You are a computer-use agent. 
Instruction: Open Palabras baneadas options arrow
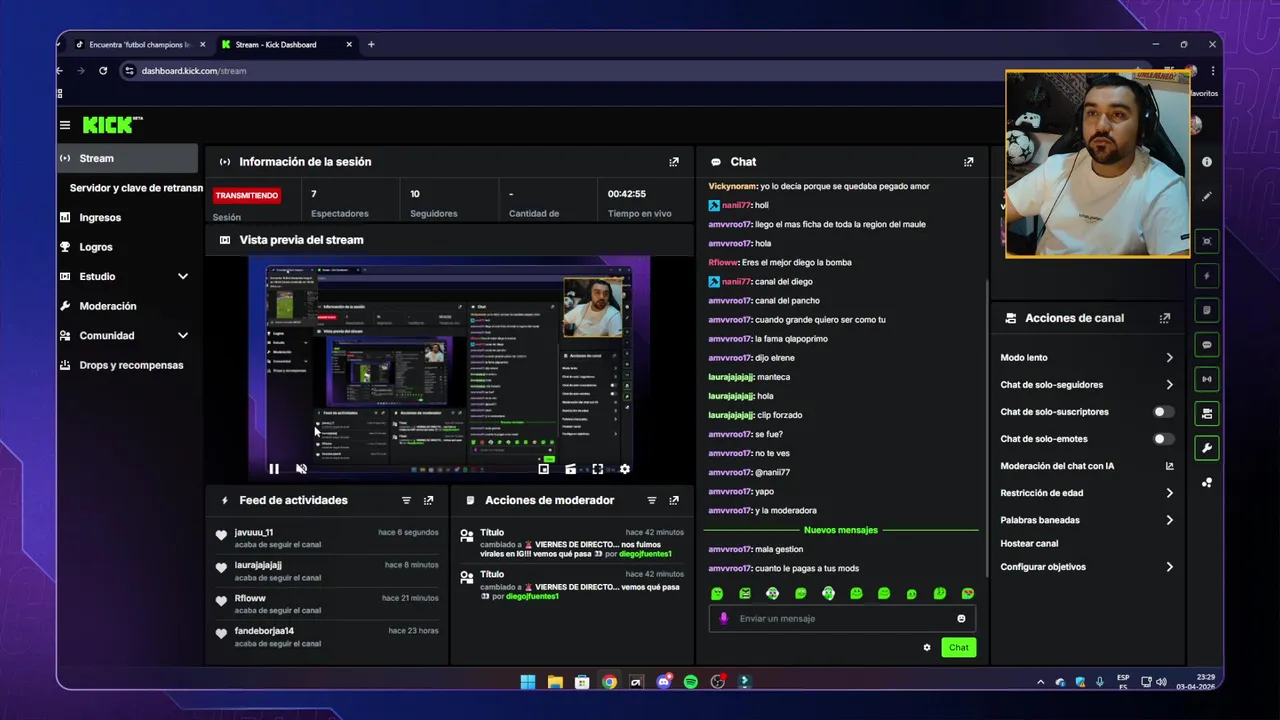(x=1169, y=520)
